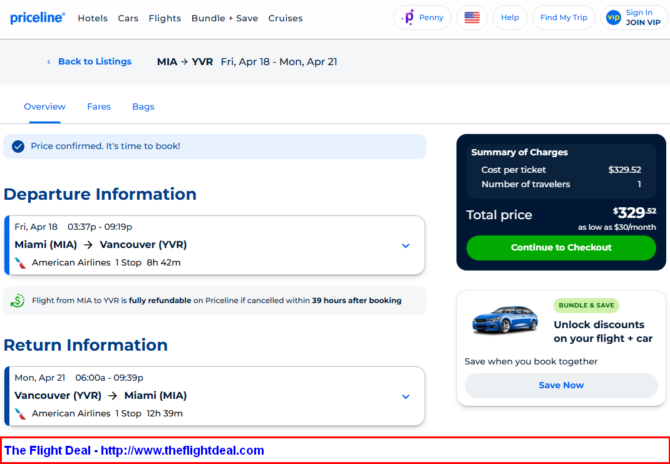
Task: Click the 'Cost per ticket' row label
Action: click(x=513, y=170)
